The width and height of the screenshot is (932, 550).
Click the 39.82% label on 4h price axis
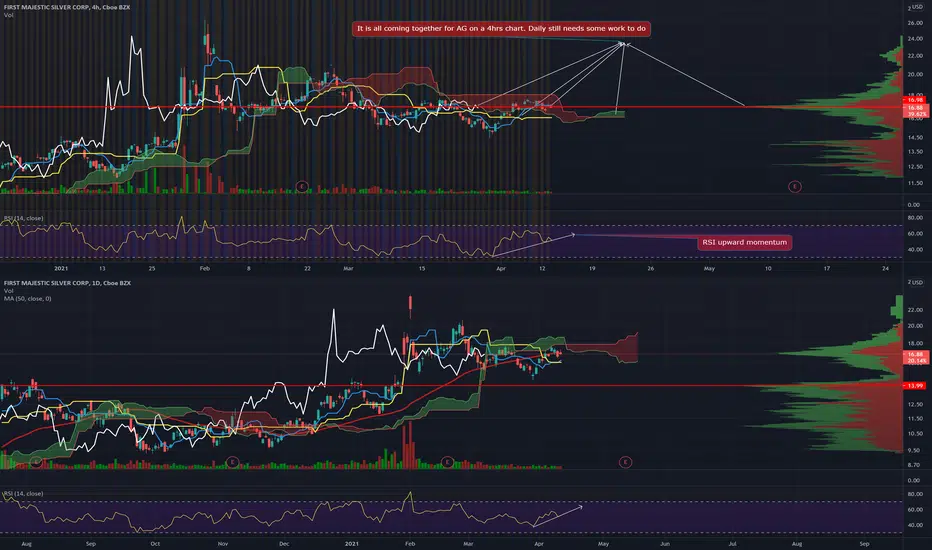pyautogui.click(x=916, y=114)
